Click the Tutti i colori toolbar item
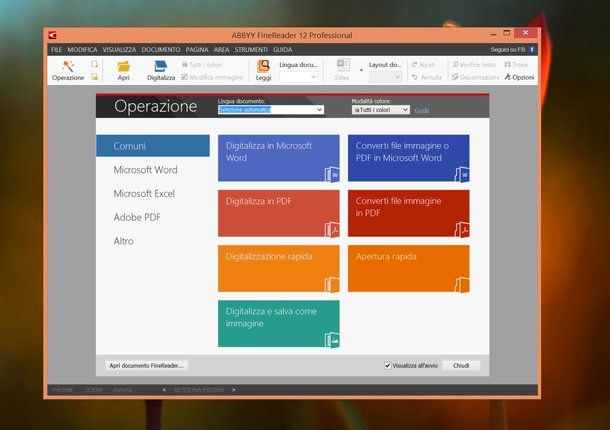The height and width of the screenshot is (430, 610). 202,65
